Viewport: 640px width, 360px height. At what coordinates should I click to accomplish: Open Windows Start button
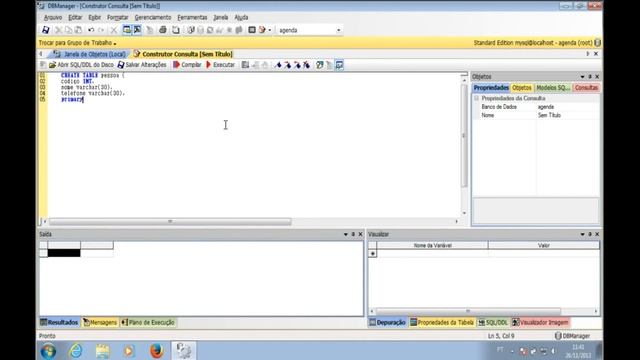pos(48,351)
